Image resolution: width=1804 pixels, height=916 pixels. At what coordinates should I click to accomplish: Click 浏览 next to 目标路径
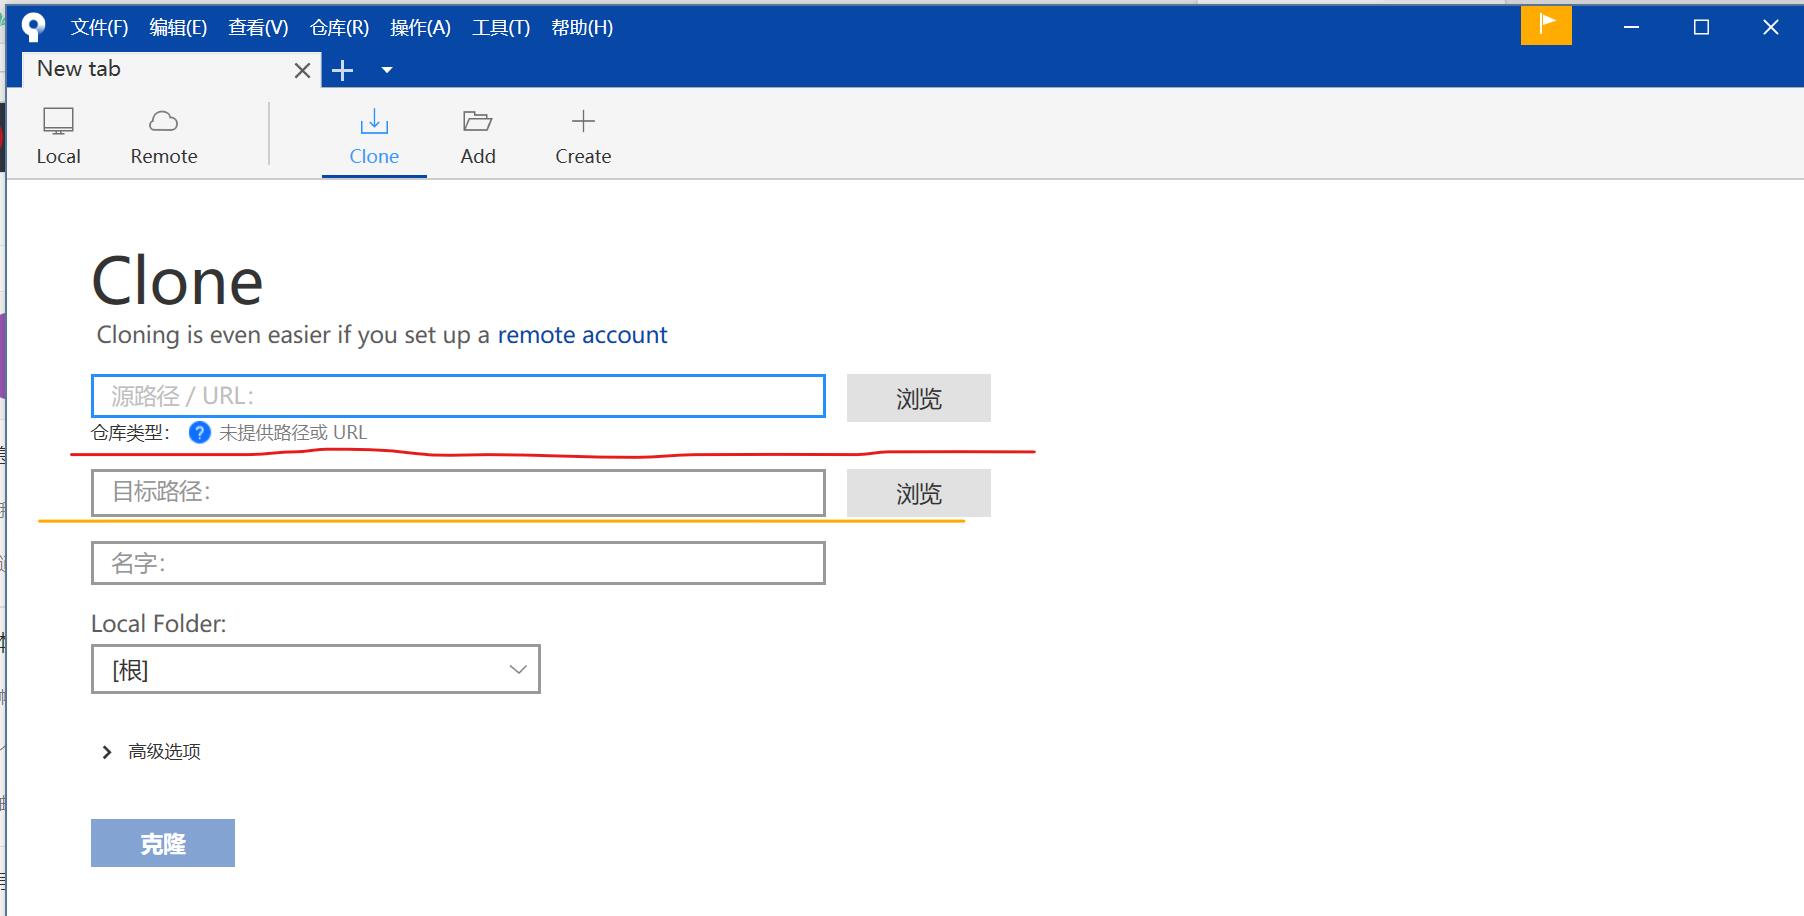(x=917, y=492)
